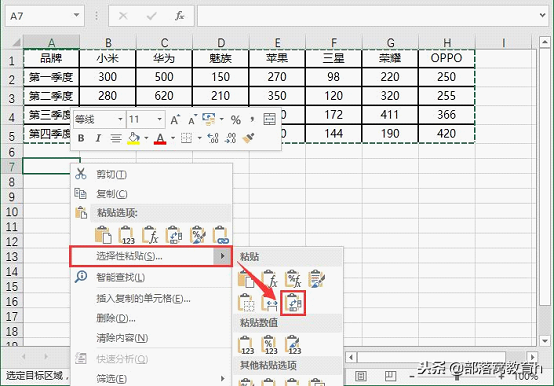This screenshot has width=554, height=386.
Task: Toggle Italic in the mini toolbar
Action: click(98, 138)
